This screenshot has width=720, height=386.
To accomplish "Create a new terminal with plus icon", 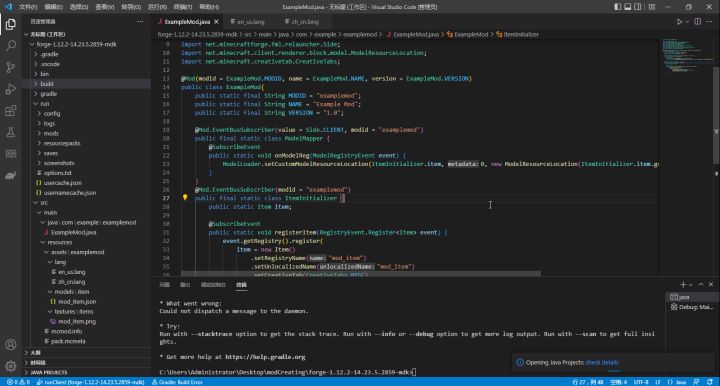I will coord(683,285).
